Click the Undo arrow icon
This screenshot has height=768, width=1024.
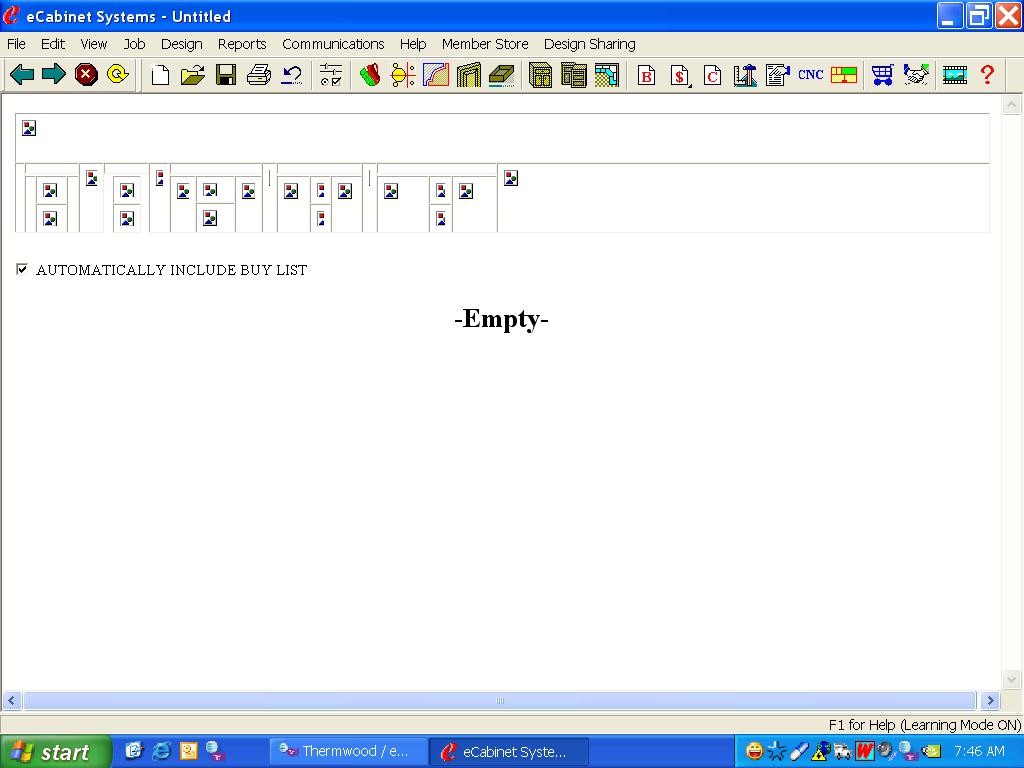(291, 75)
